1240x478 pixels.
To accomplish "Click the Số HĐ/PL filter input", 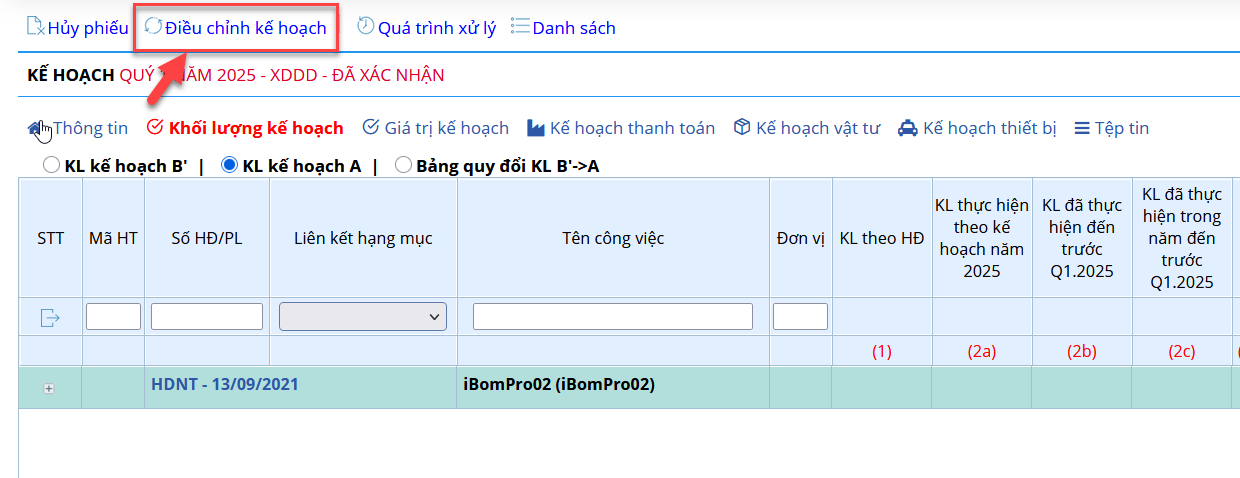I will pos(206,317).
